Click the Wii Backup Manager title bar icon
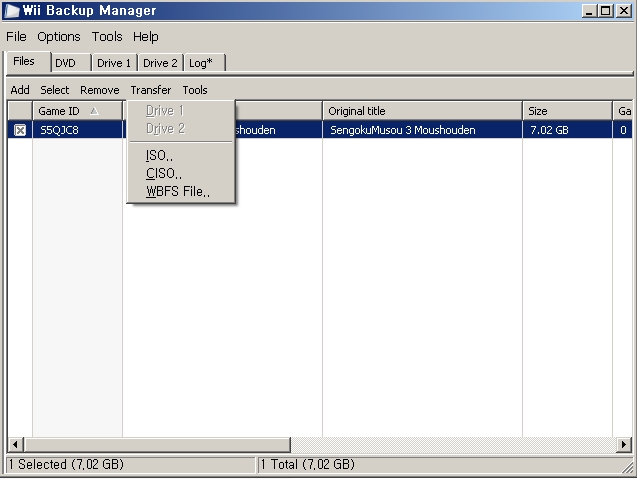Viewport: 637px width, 479px height. click(12, 11)
